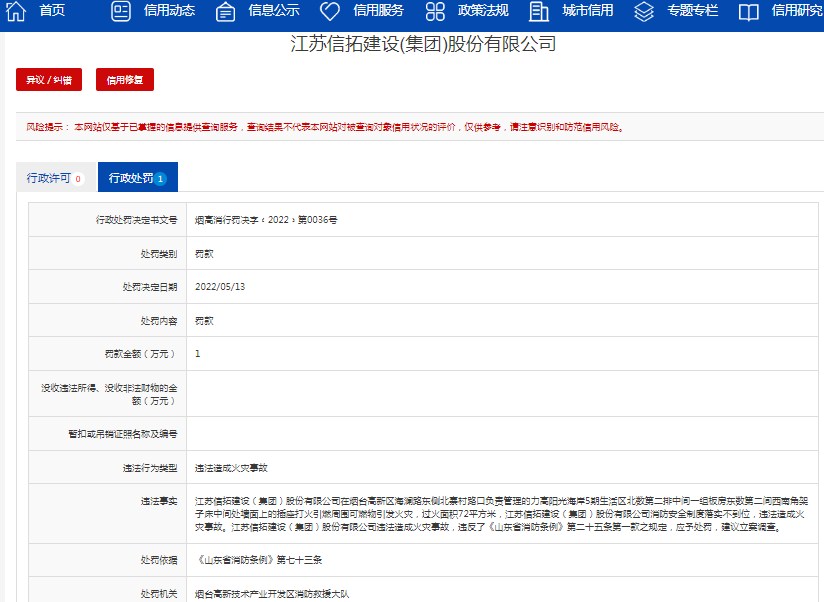The height and width of the screenshot is (602, 824).
Task: Click the 信用修复 button
Action: point(123,79)
